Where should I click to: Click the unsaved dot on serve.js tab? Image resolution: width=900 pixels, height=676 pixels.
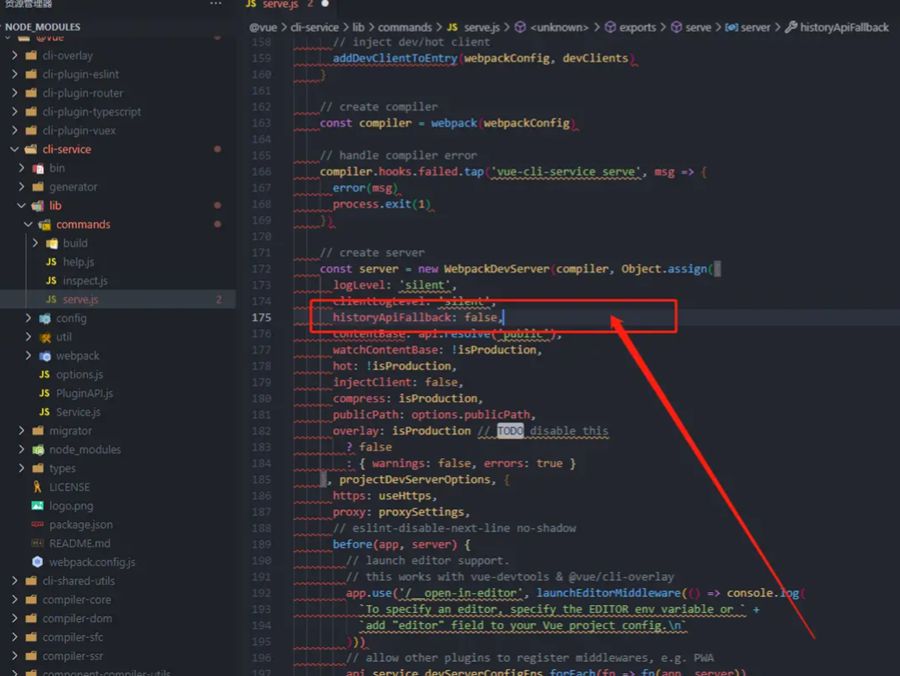tap(325, 5)
